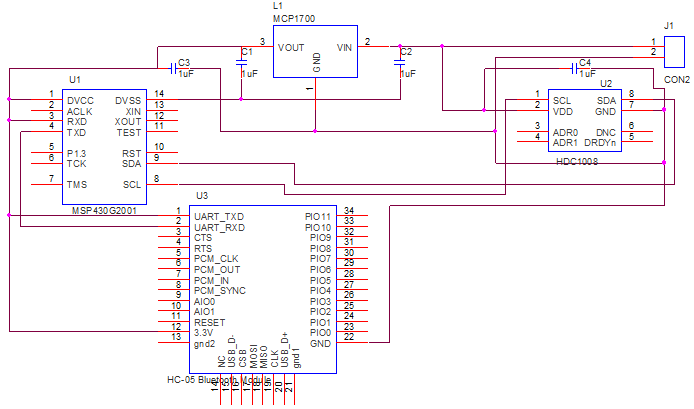Click the VIN pin label on MCP1700

pyautogui.click(x=344, y=47)
